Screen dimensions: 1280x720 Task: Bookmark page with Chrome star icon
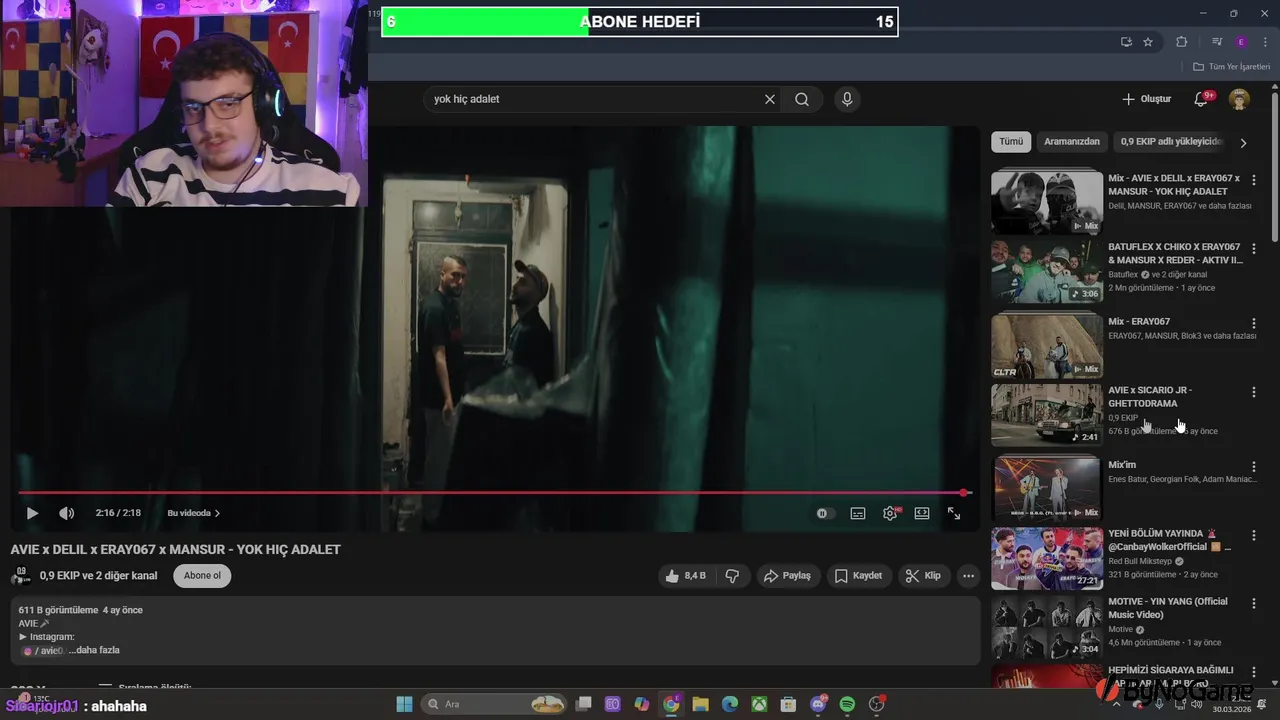[1148, 42]
